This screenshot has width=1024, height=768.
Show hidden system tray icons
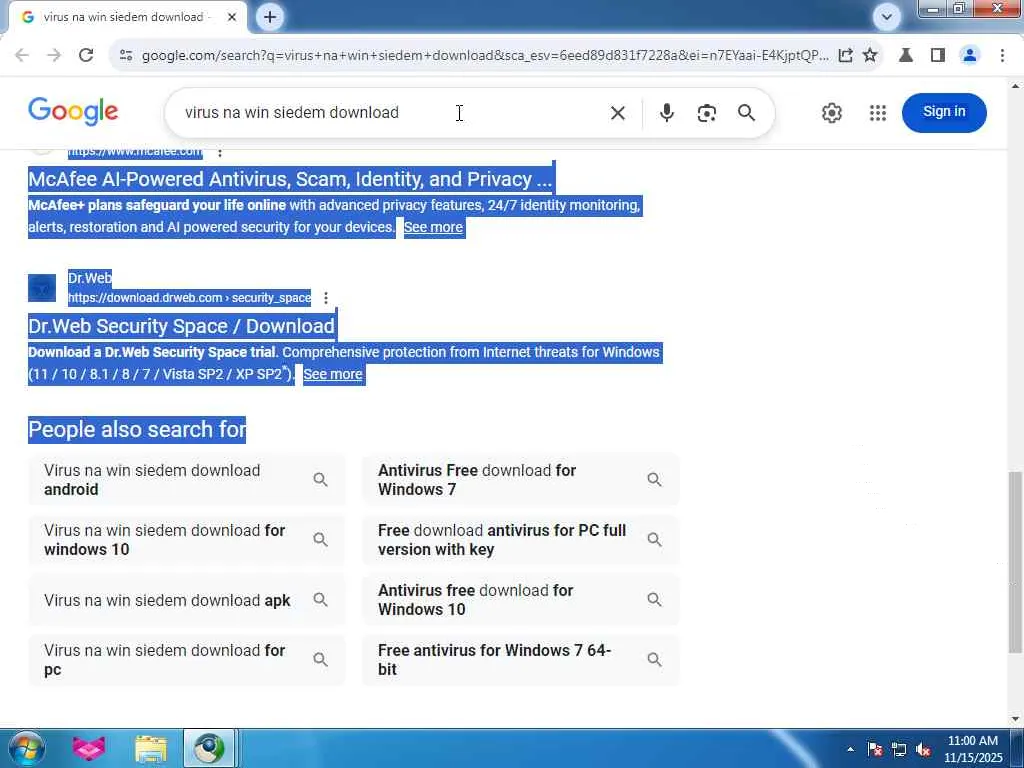(x=850, y=749)
